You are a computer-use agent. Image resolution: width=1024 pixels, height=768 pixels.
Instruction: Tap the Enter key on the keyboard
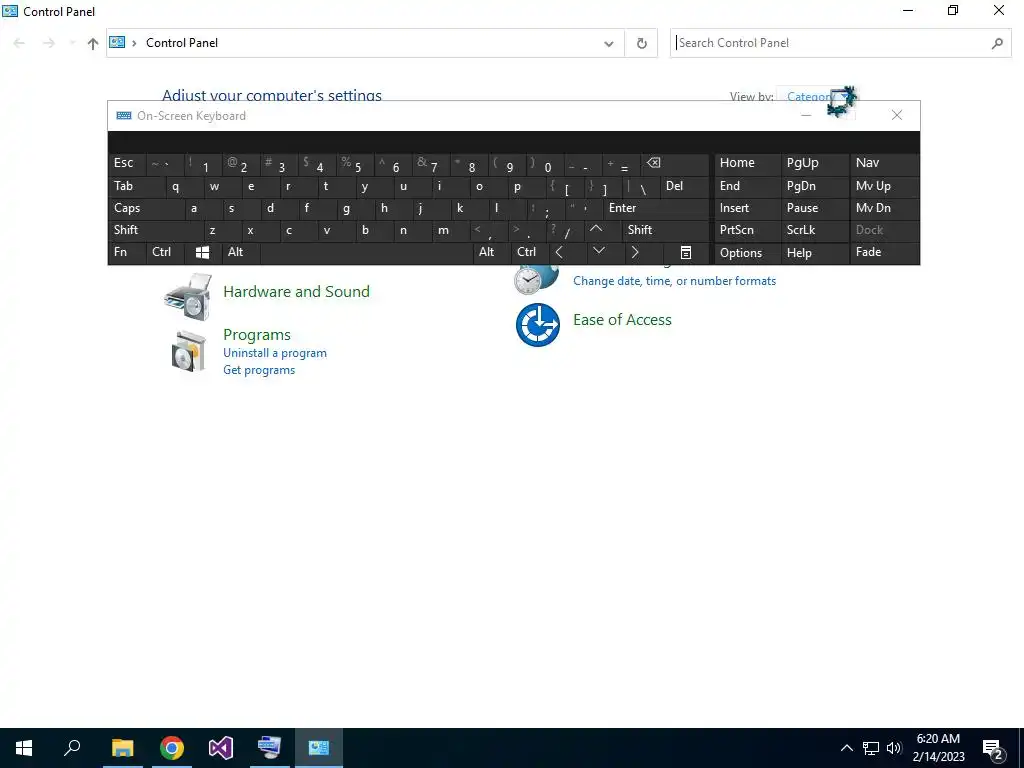click(656, 208)
